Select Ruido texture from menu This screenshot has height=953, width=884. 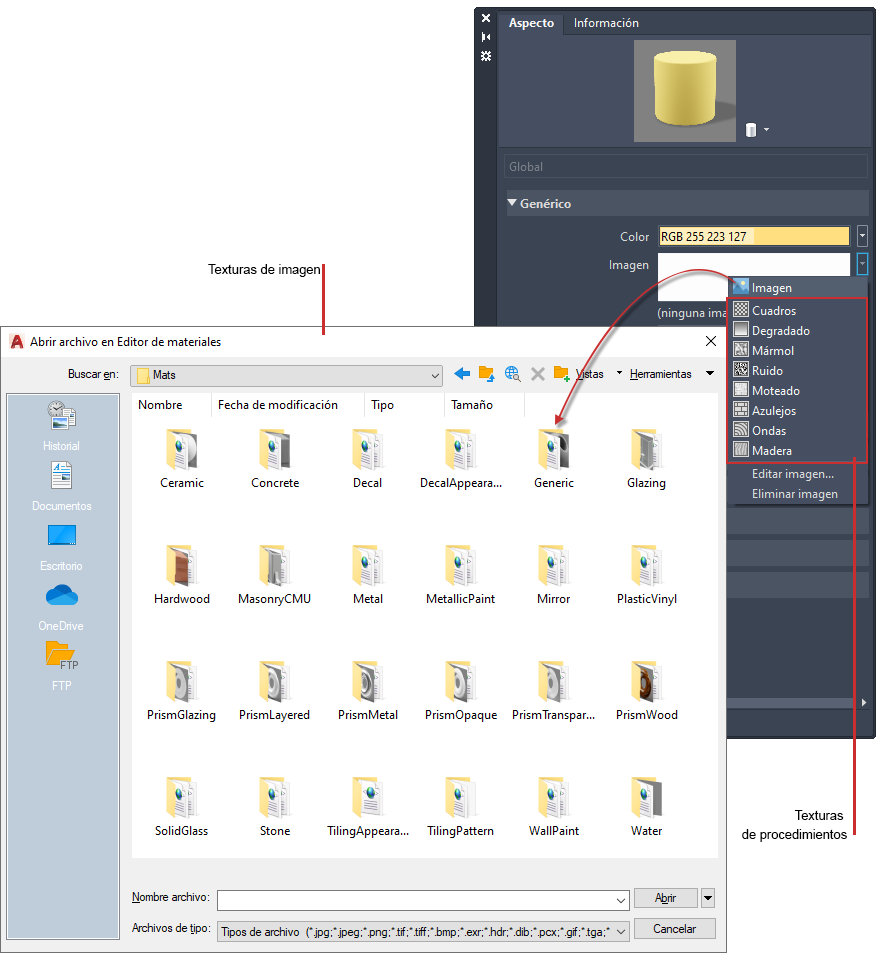pyautogui.click(x=798, y=371)
